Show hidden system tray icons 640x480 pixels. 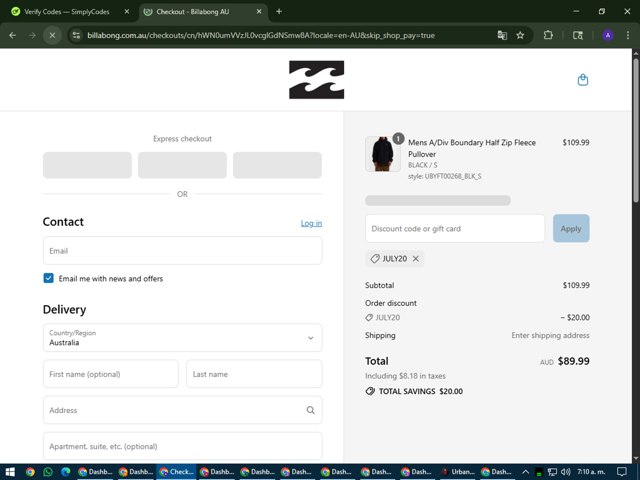click(525, 472)
